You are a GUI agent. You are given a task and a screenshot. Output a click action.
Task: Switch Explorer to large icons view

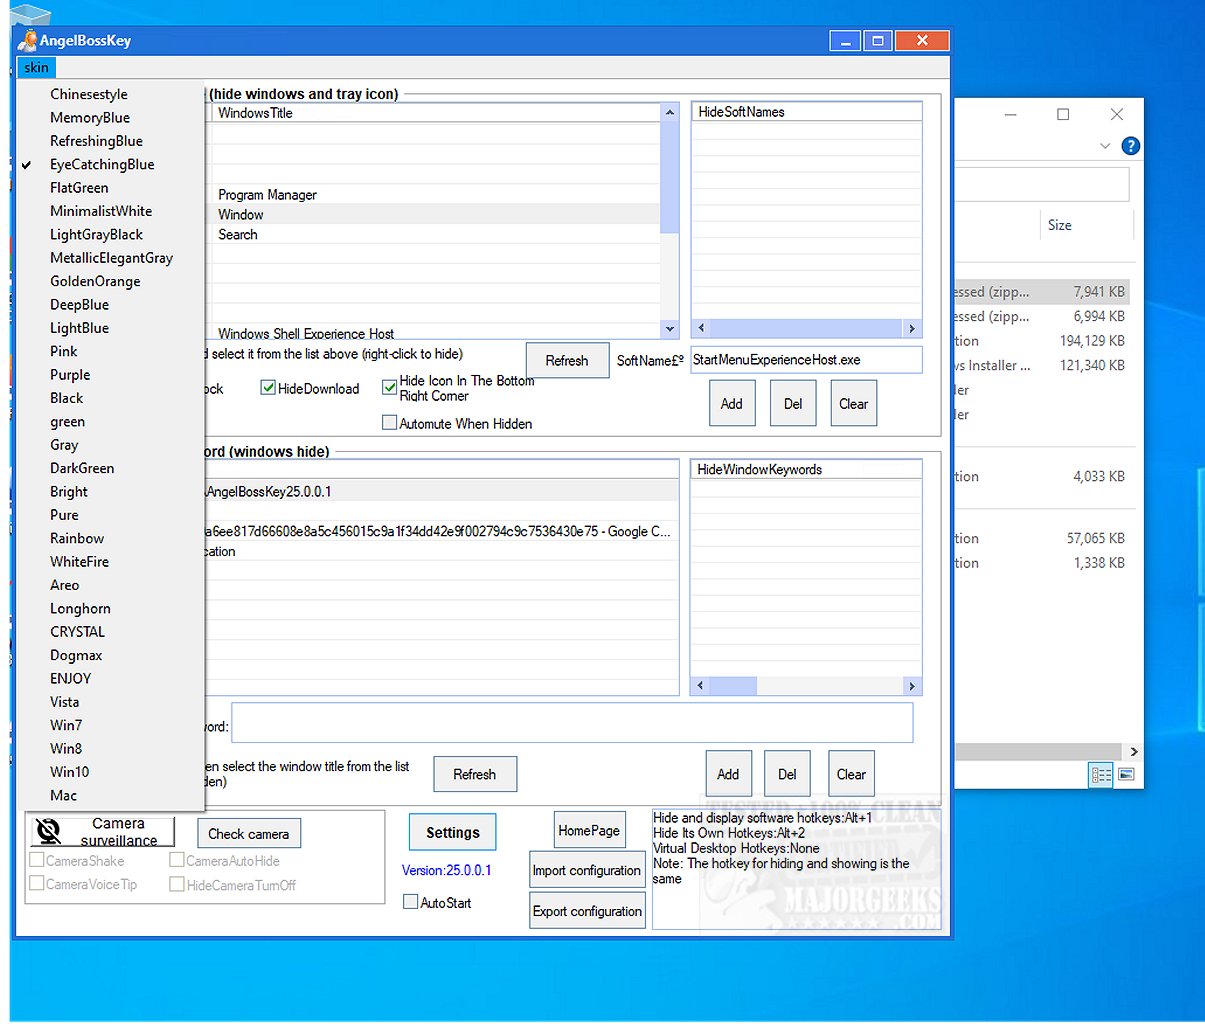coord(1127,775)
